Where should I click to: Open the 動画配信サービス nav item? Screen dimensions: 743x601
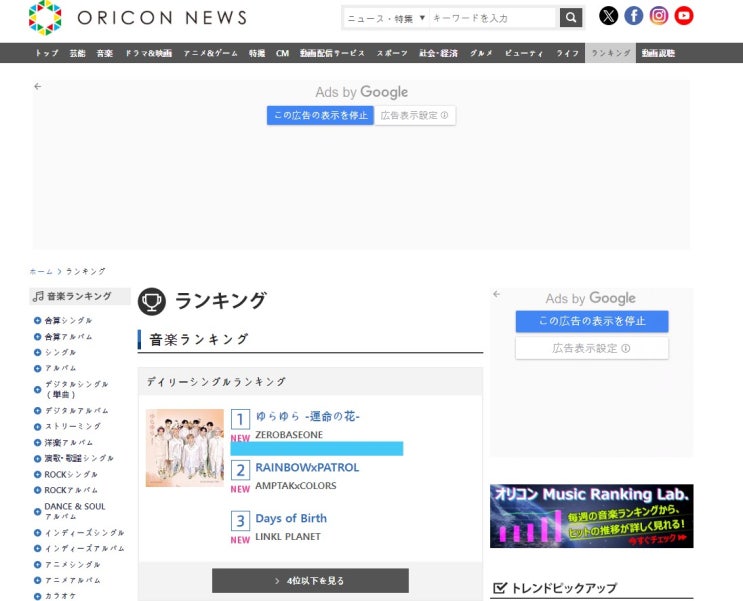click(332, 53)
